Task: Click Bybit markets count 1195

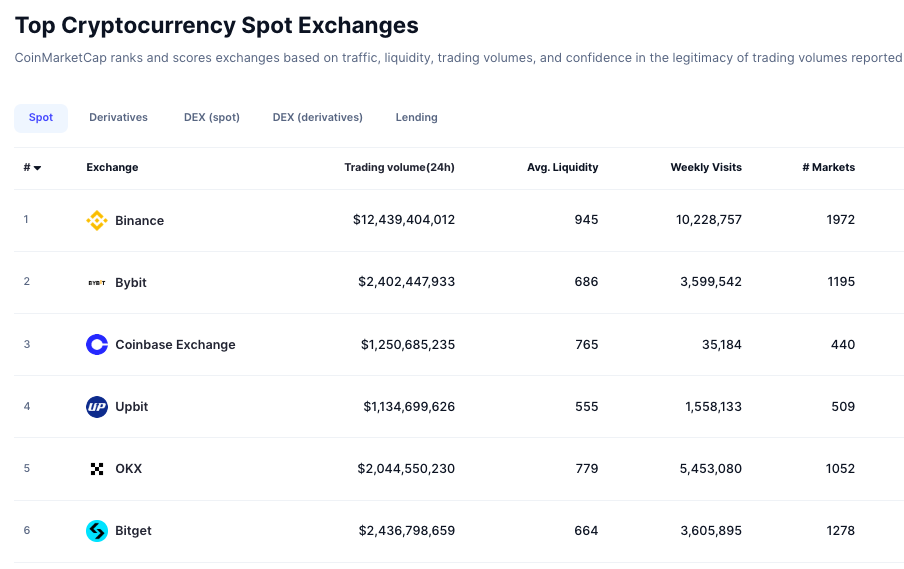Action: click(x=841, y=282)
